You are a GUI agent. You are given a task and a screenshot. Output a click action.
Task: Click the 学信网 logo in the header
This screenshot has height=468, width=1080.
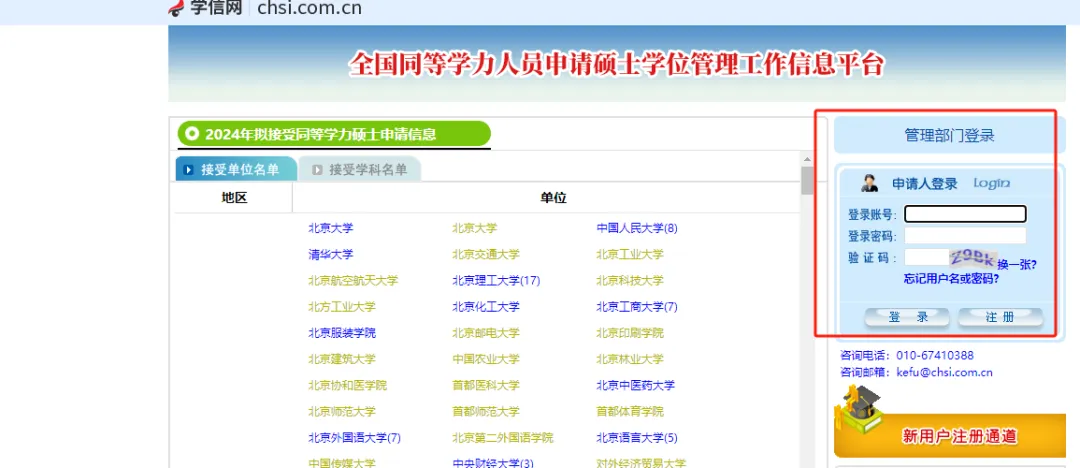(x=207, y=8)
